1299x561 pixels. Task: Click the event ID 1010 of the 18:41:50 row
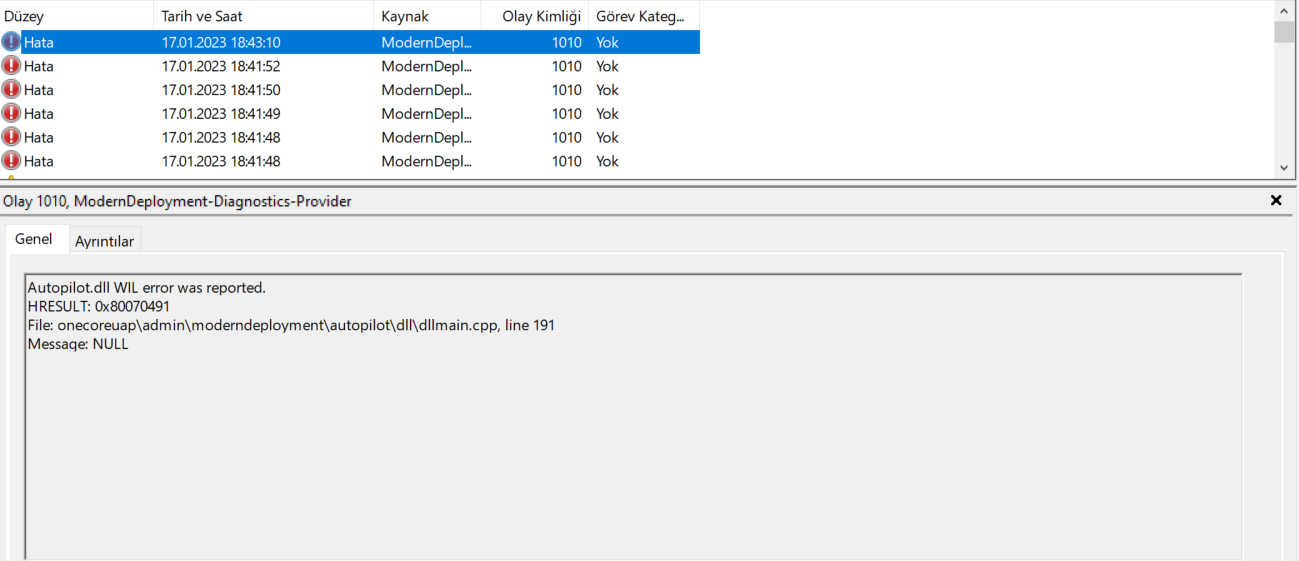pos(566,90)
